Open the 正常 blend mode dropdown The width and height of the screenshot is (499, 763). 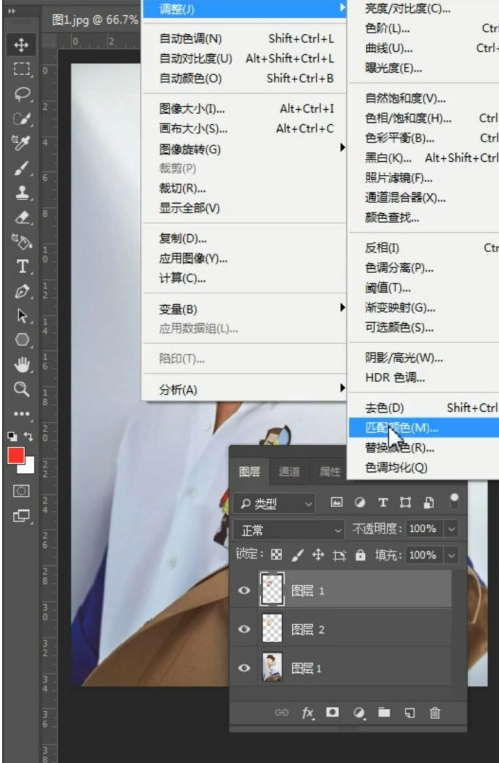point(289,530)
